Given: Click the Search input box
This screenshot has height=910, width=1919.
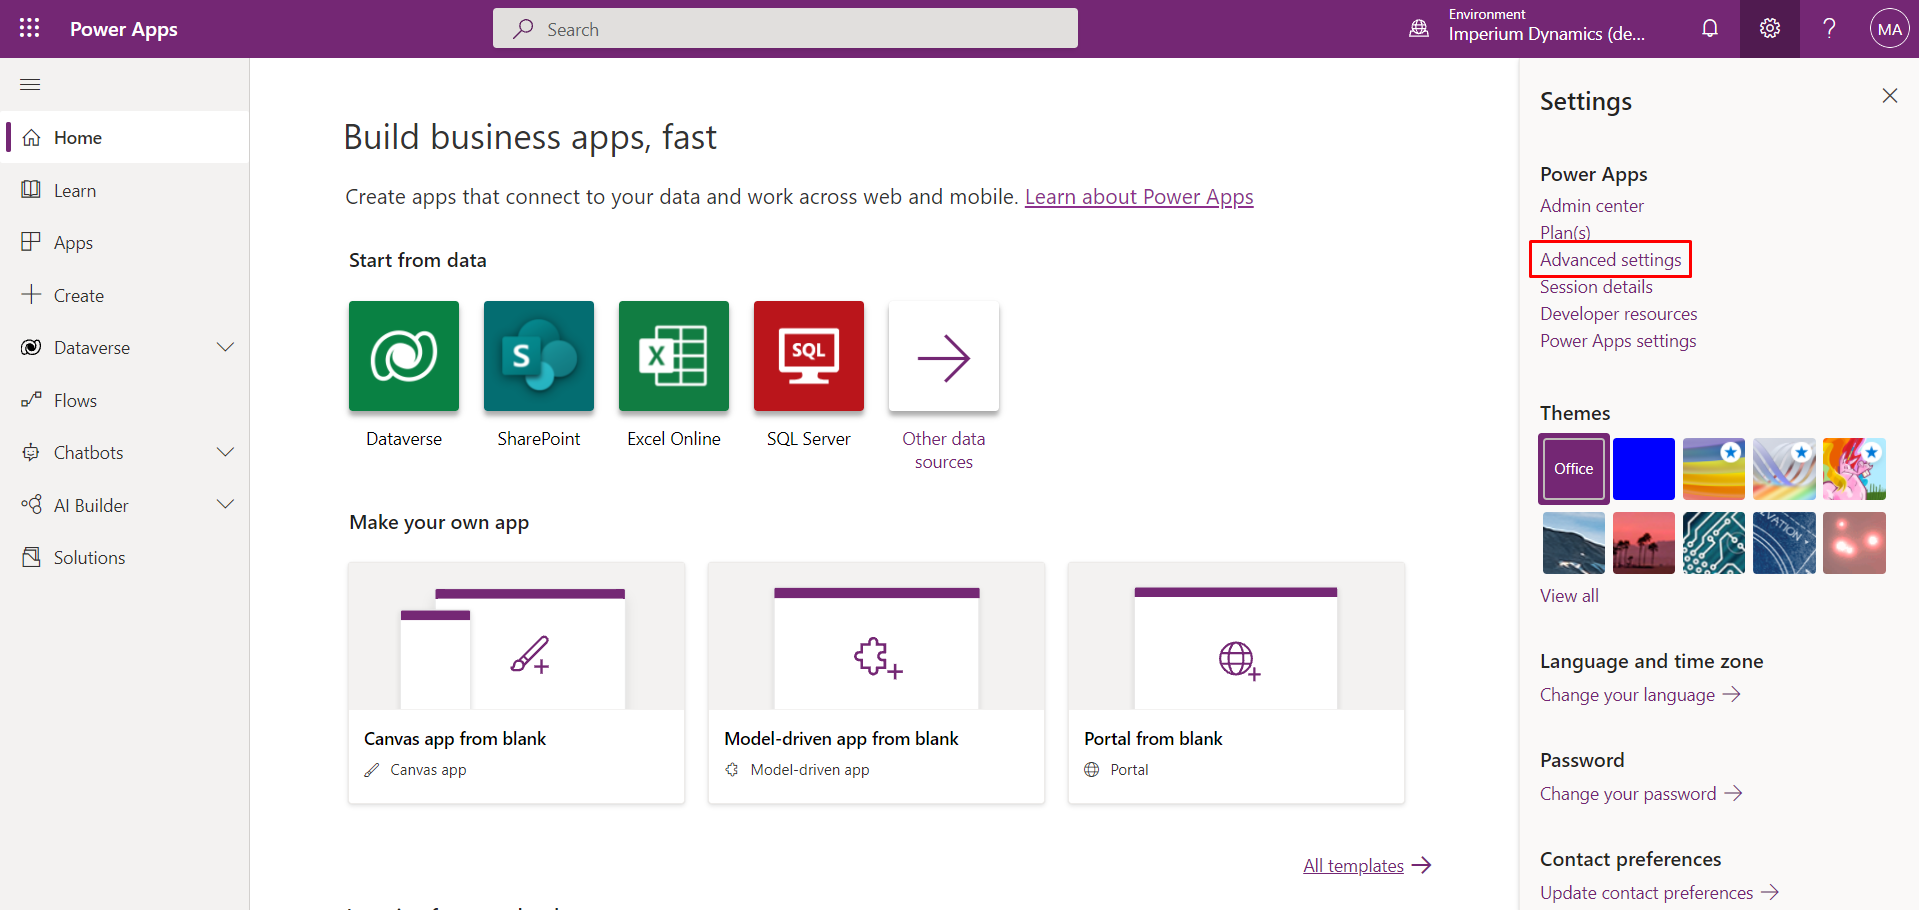Looking at the screenshot, I should 785,29.
